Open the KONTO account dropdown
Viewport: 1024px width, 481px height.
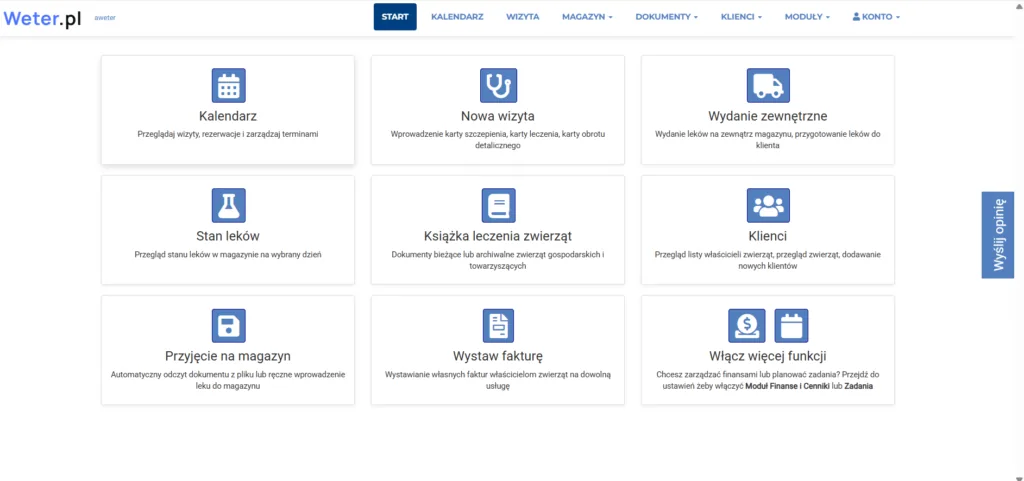[x=876, y=17]
